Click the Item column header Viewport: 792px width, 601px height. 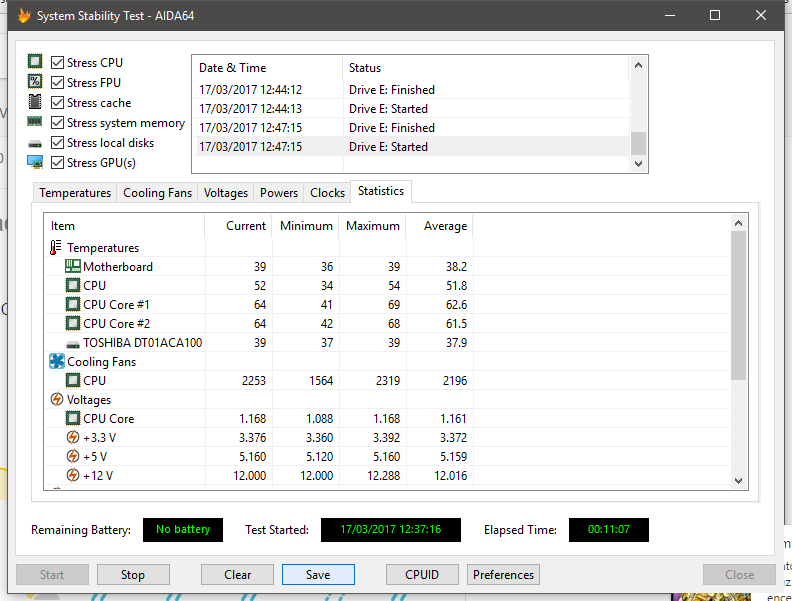(124, 226)
